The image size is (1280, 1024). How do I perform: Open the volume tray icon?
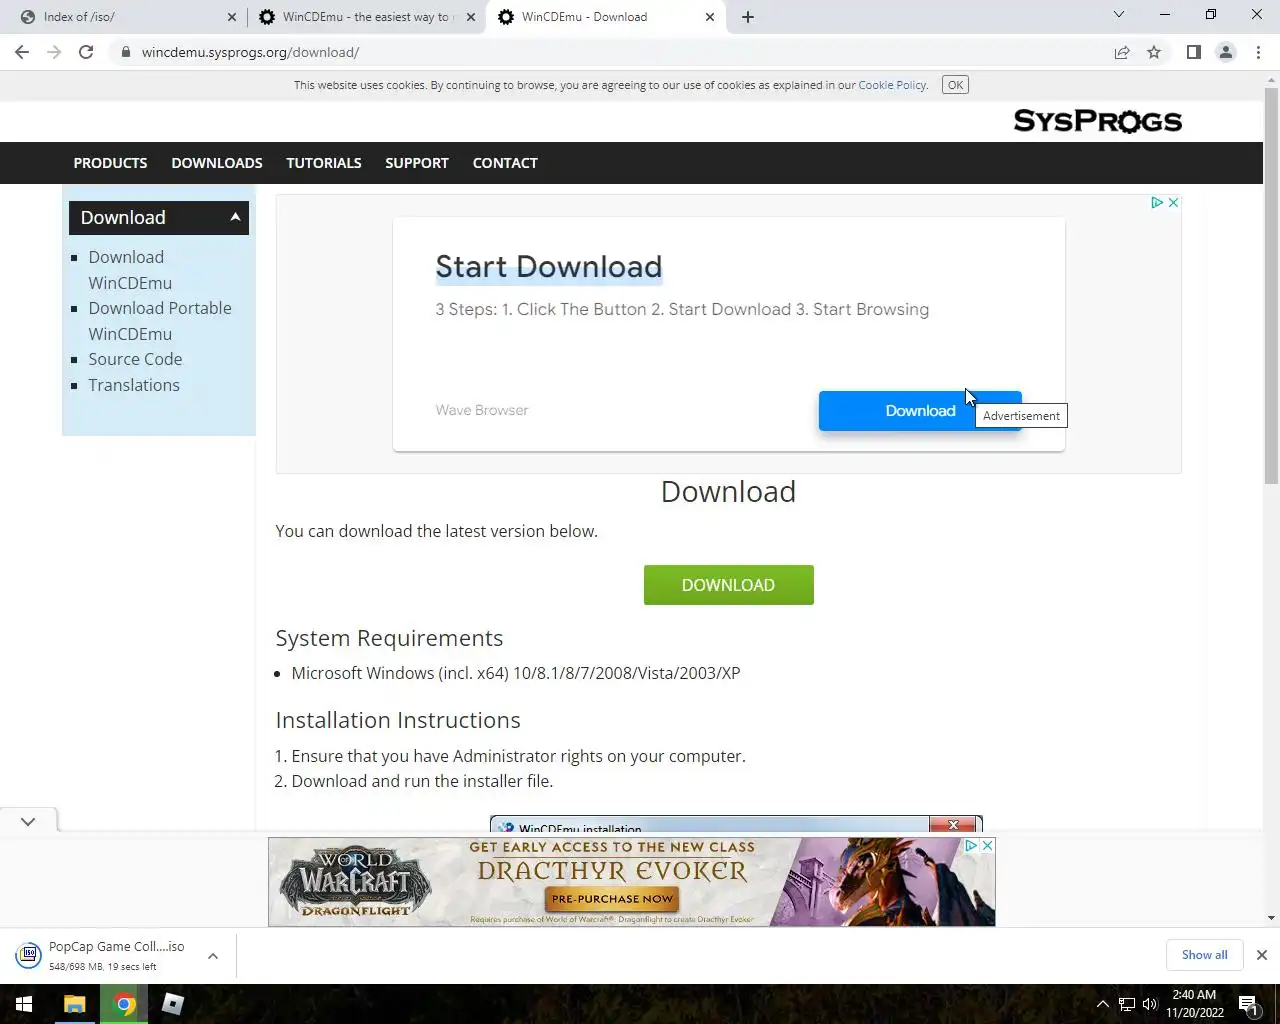[x=1150, y=1004]
